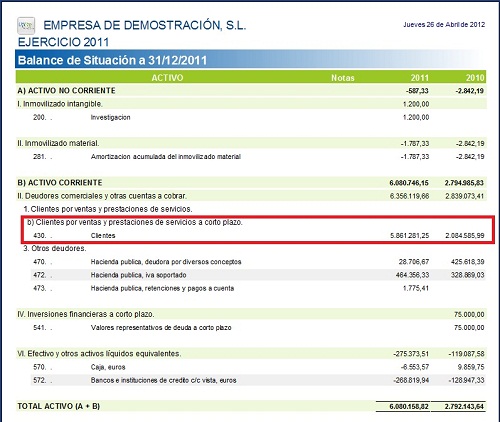
Task: Click total 2011 value '6.080.158,82'
Action: click(x=409, y=407)
